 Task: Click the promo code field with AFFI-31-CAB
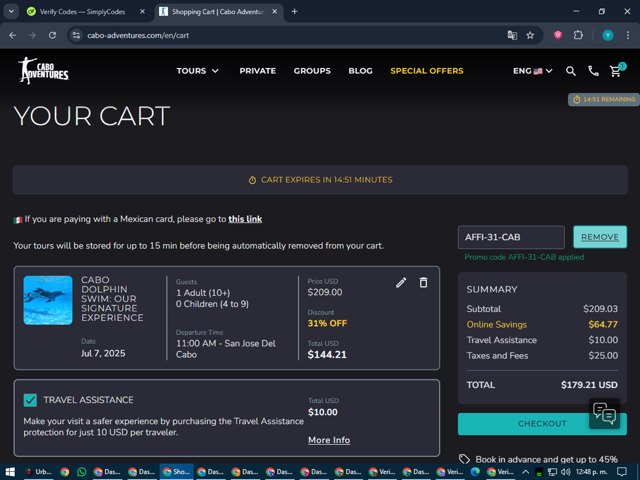click(511, 237)
